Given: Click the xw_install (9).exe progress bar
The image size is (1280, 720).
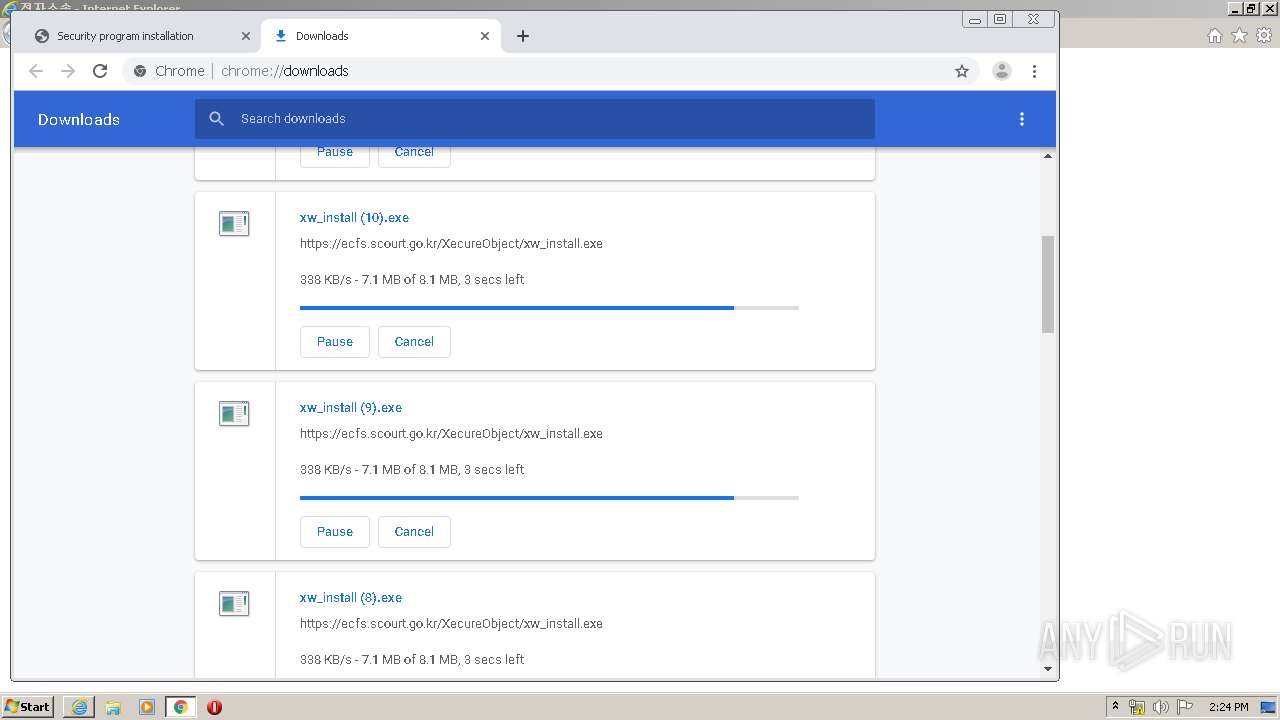Looking at the screenshot, I should click(549, 498).
